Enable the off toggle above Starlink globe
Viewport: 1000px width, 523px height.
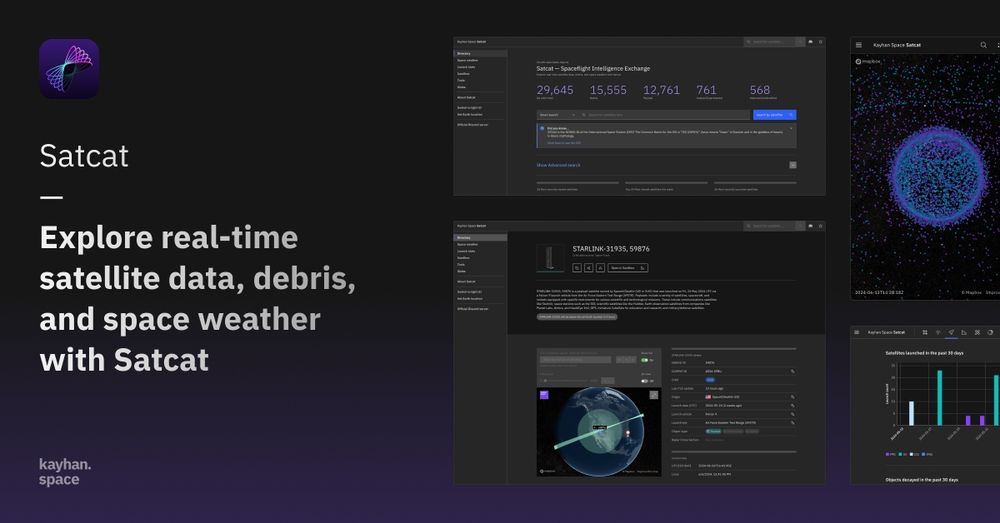pyautogui.click(x=645, y=381)
